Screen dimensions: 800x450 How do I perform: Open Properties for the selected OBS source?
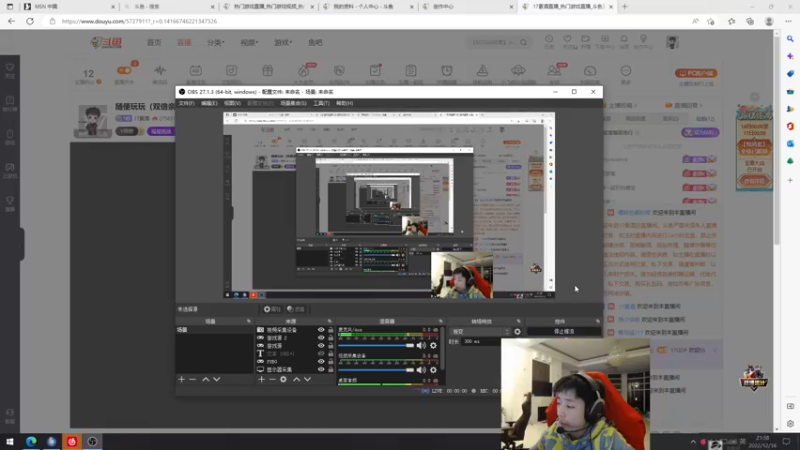tap(272, 309)
